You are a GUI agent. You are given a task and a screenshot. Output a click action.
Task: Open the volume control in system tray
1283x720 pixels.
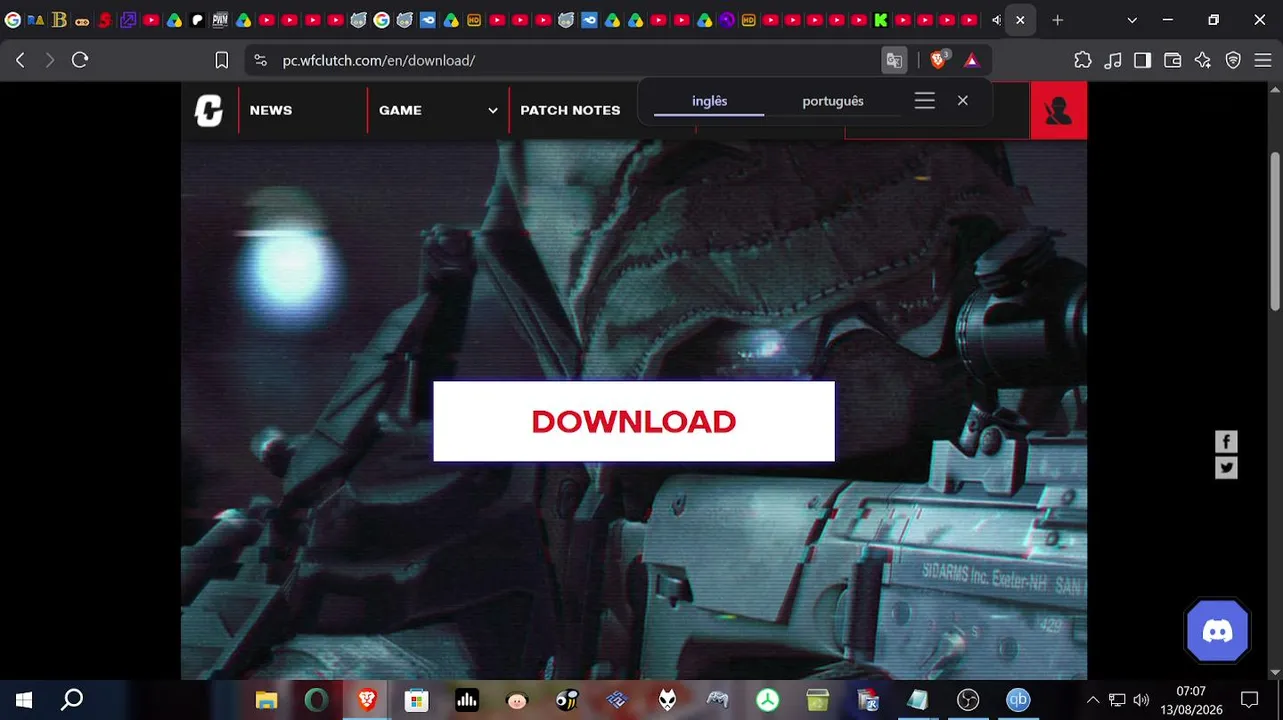(x=1141, y=700)
